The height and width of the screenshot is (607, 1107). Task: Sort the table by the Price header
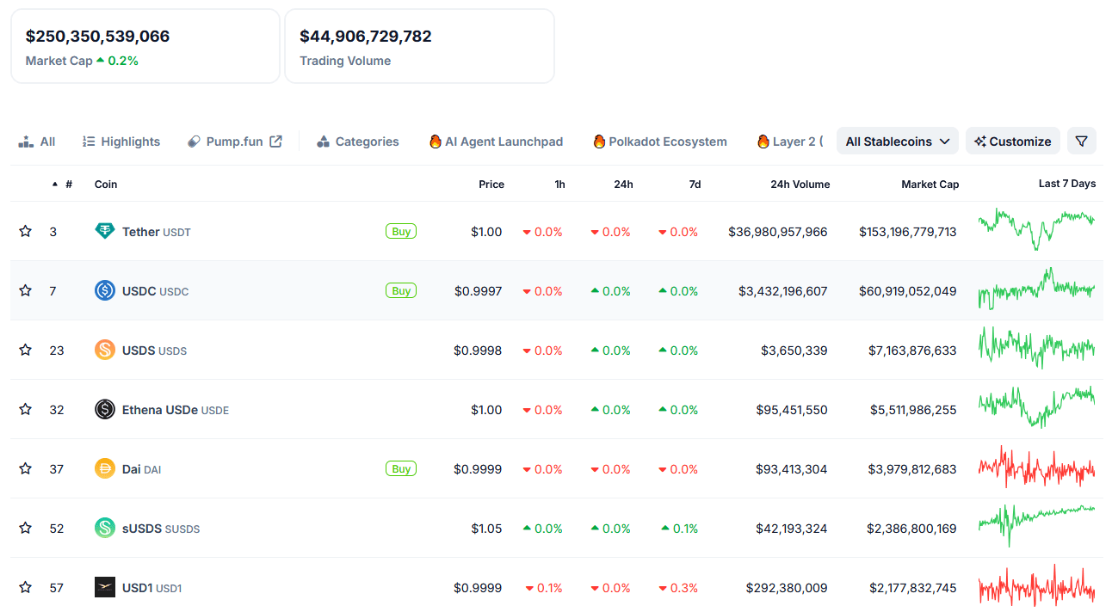click(491, 184)
